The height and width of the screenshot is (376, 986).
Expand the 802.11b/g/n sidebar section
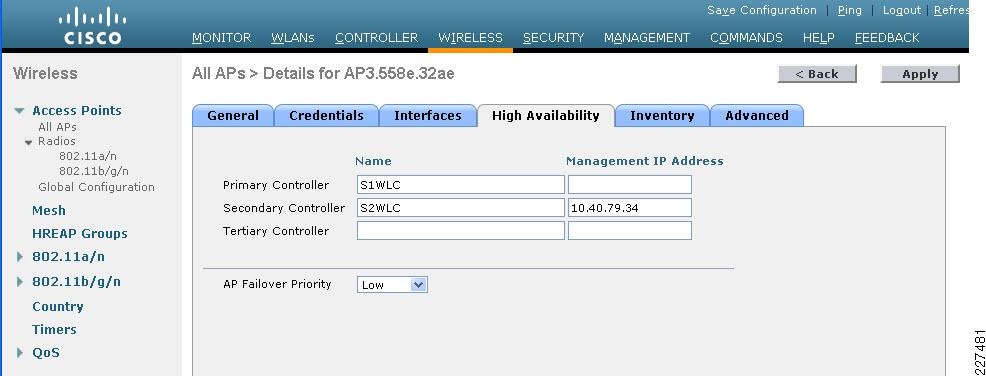20,282
